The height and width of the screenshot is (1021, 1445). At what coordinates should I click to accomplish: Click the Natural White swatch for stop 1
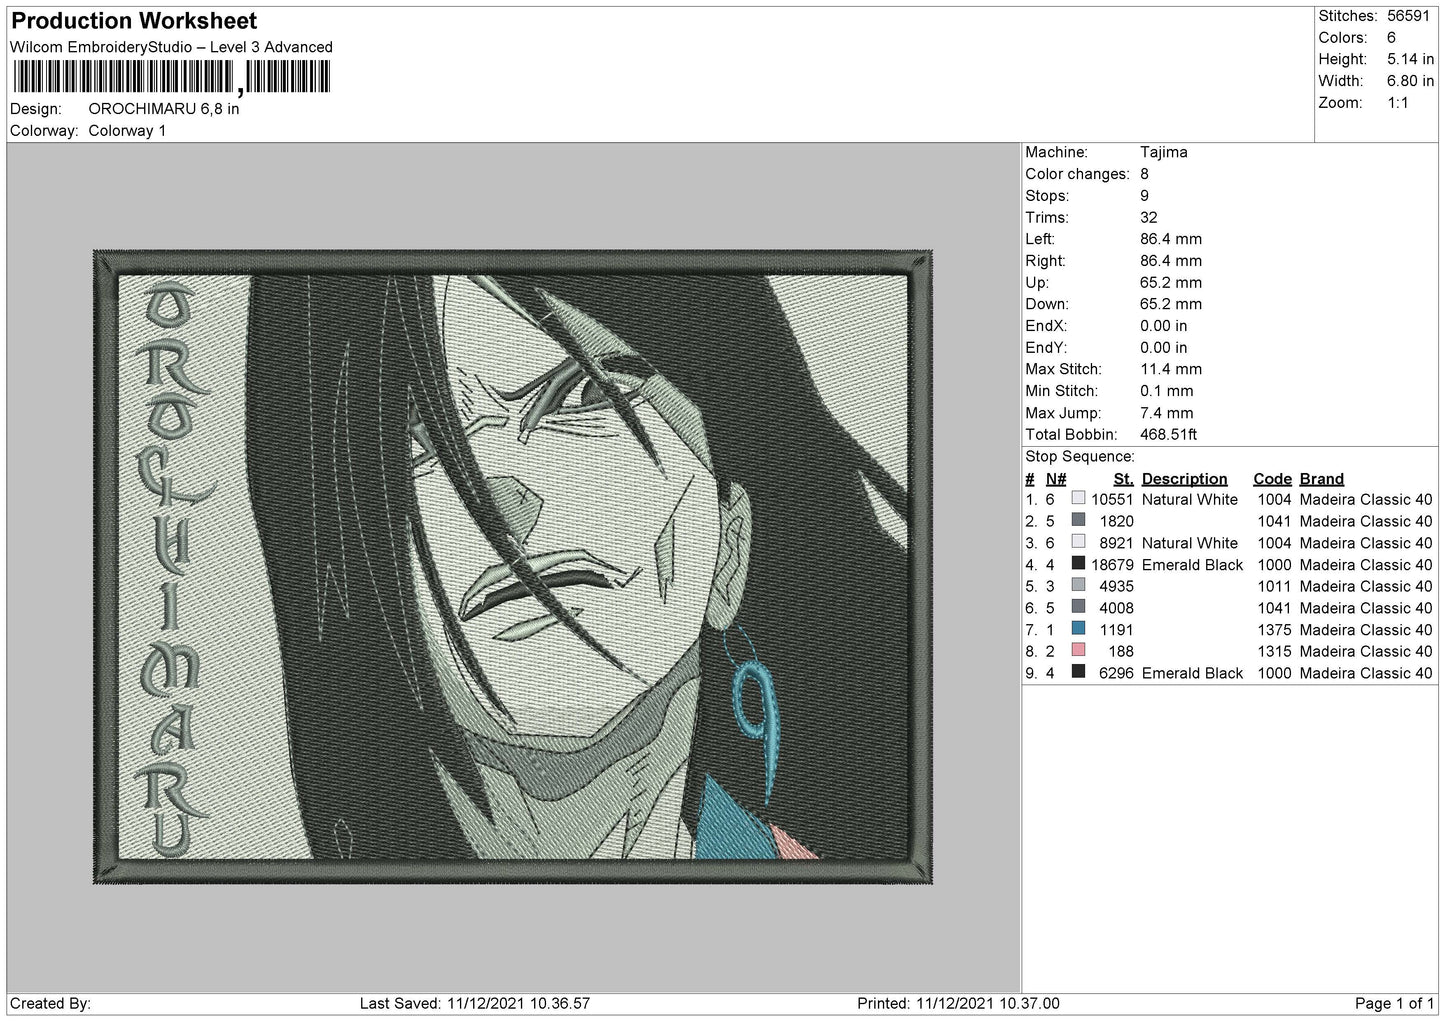pyautogui.click(x=1078, y=499)
